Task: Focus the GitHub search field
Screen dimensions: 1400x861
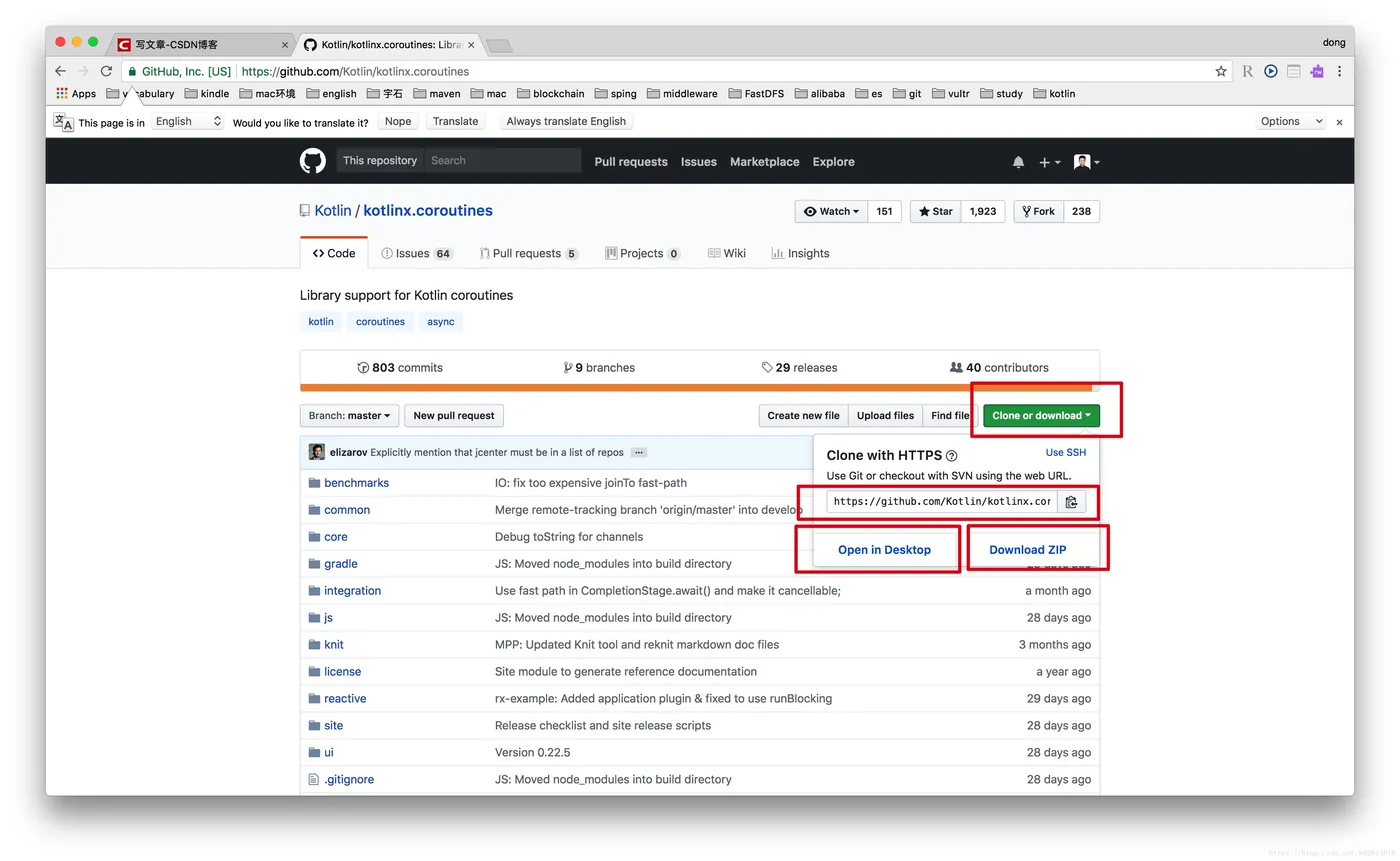Action: tap(503, 161)
